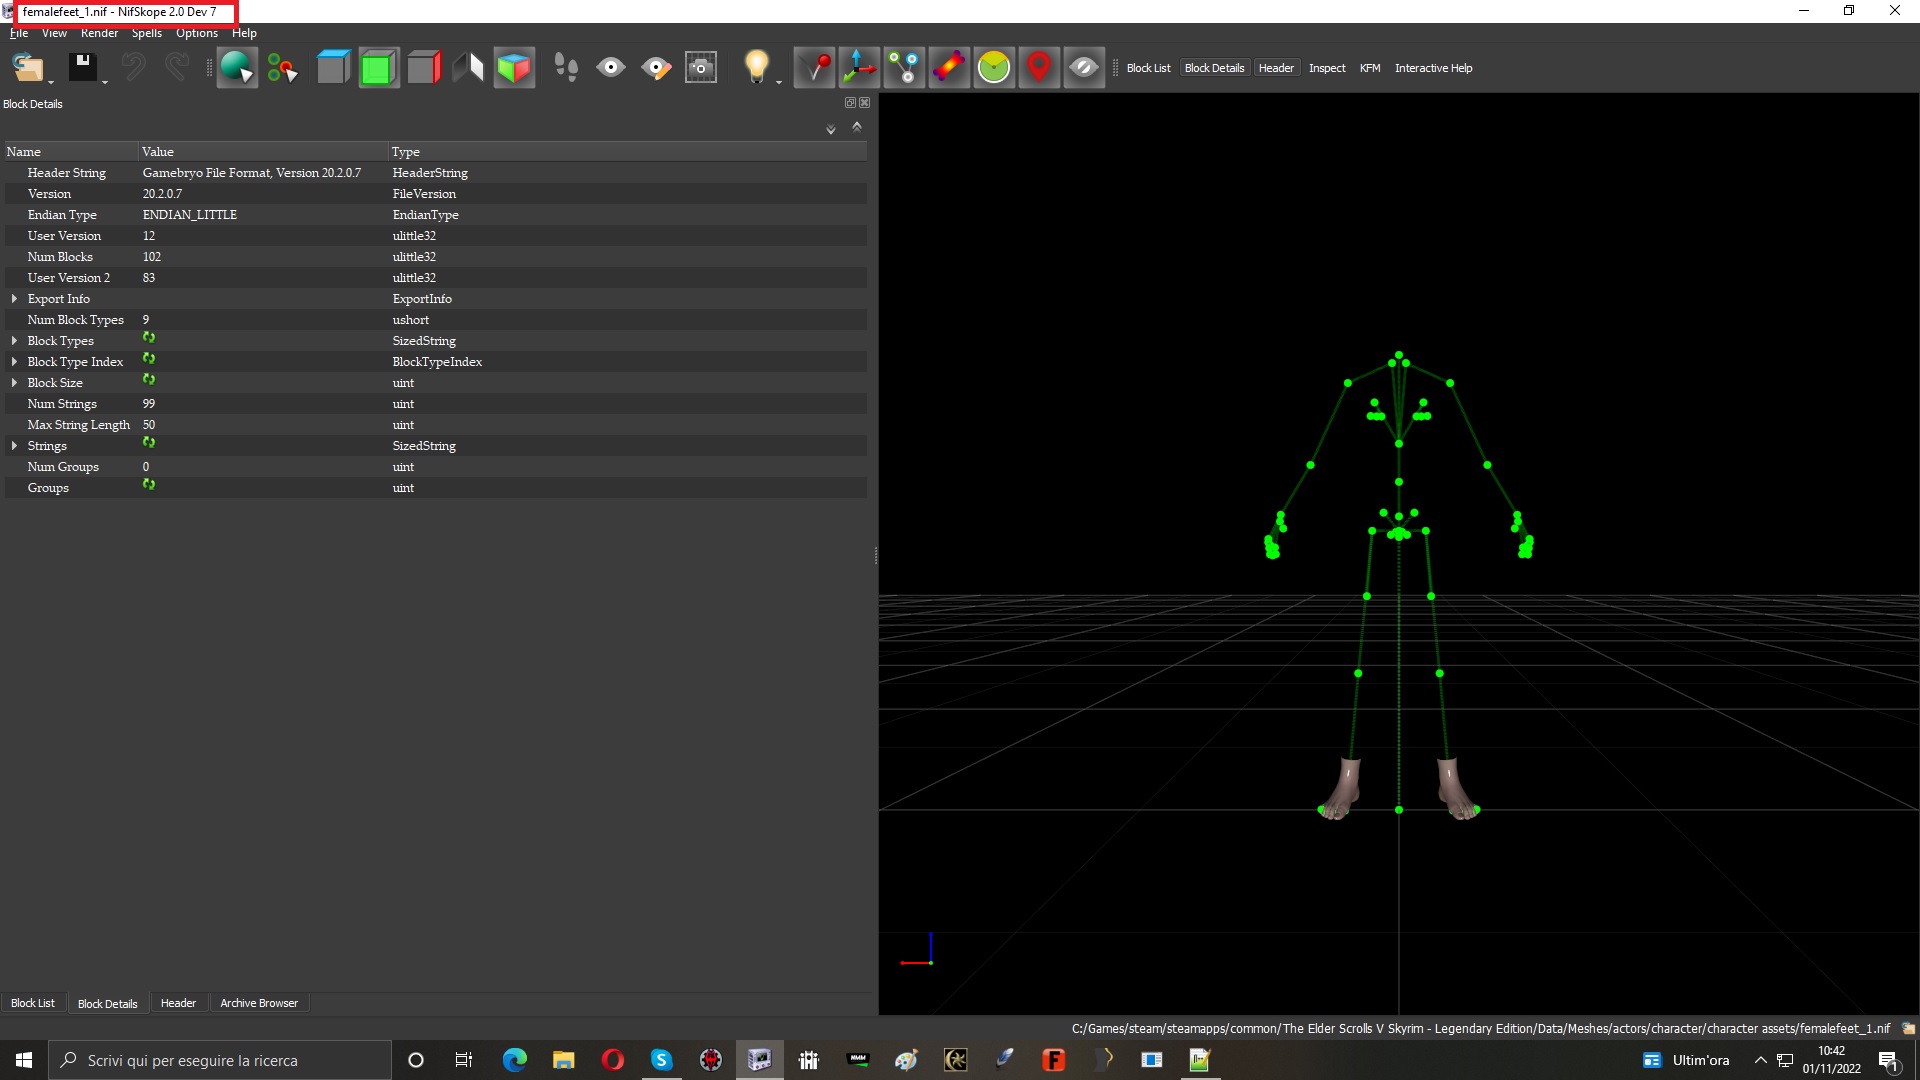Click the Undo arrow icon
The height and width of the screenshot is (1080, 1920).
(133, 68)
